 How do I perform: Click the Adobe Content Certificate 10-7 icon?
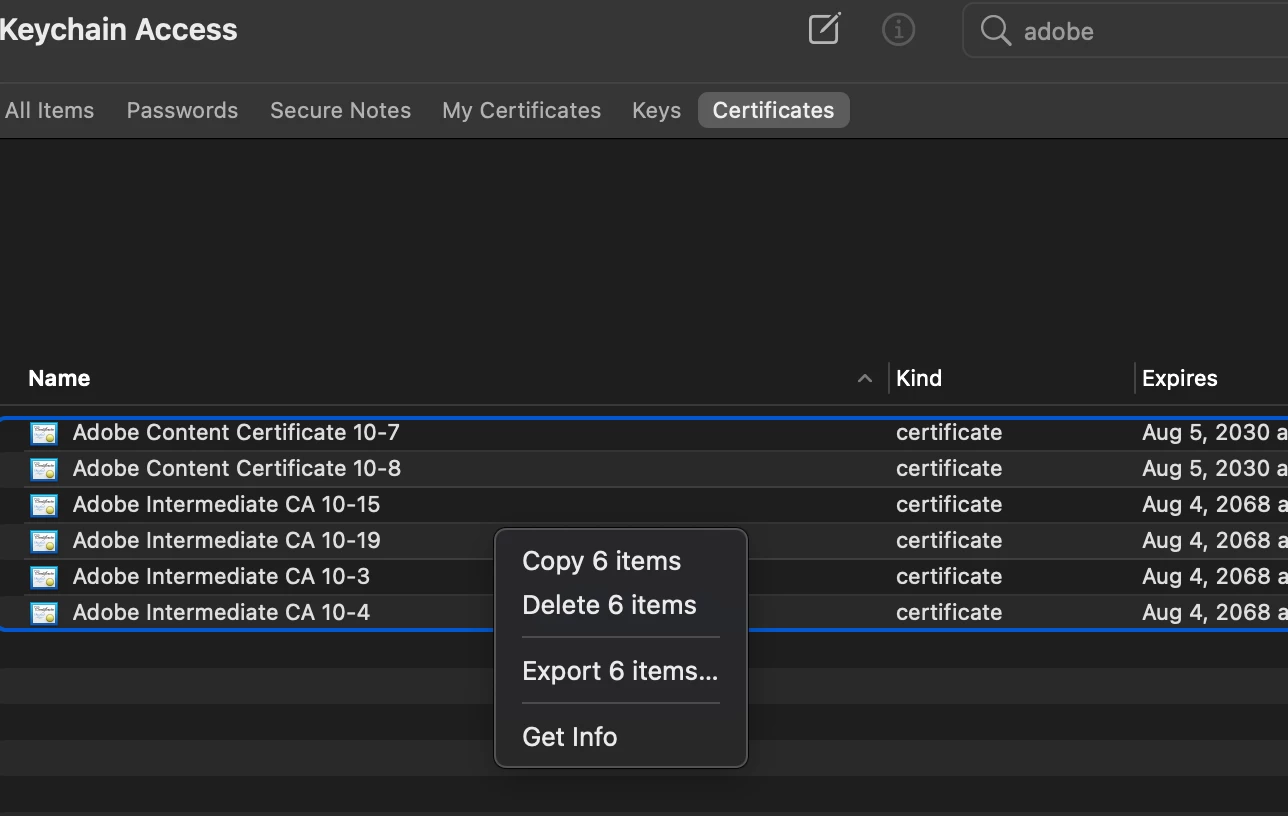[x=44, y=433]
